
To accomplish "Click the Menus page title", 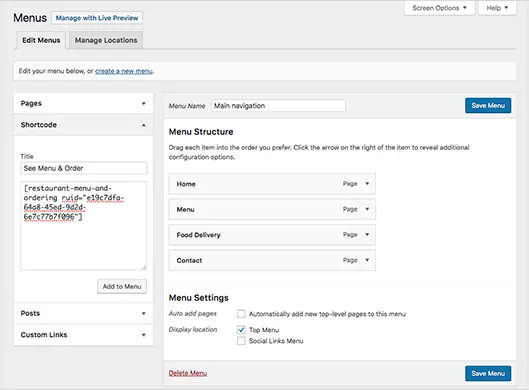I will click(x=30, y=18).
